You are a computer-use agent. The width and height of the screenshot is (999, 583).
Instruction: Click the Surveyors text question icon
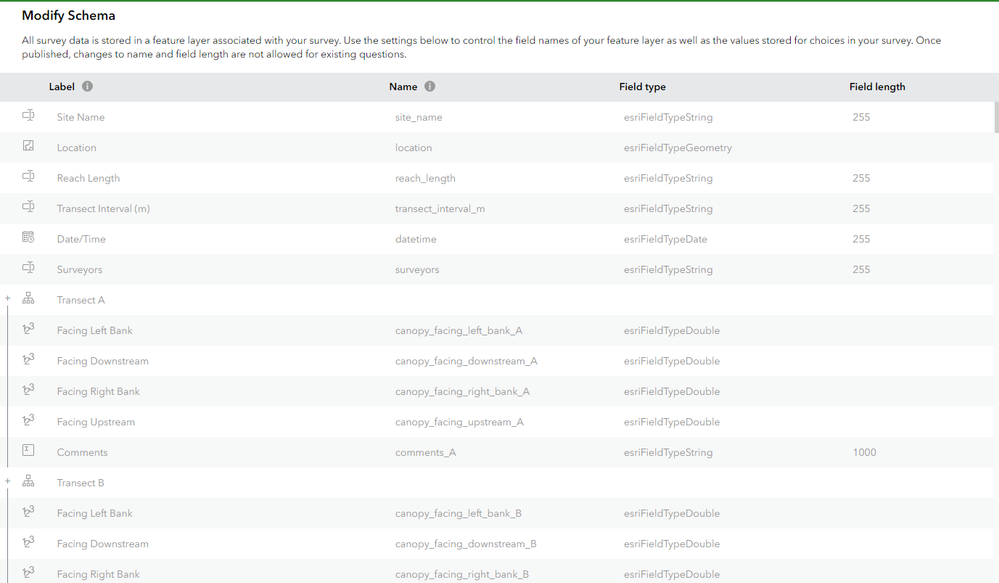coord(28,269)
